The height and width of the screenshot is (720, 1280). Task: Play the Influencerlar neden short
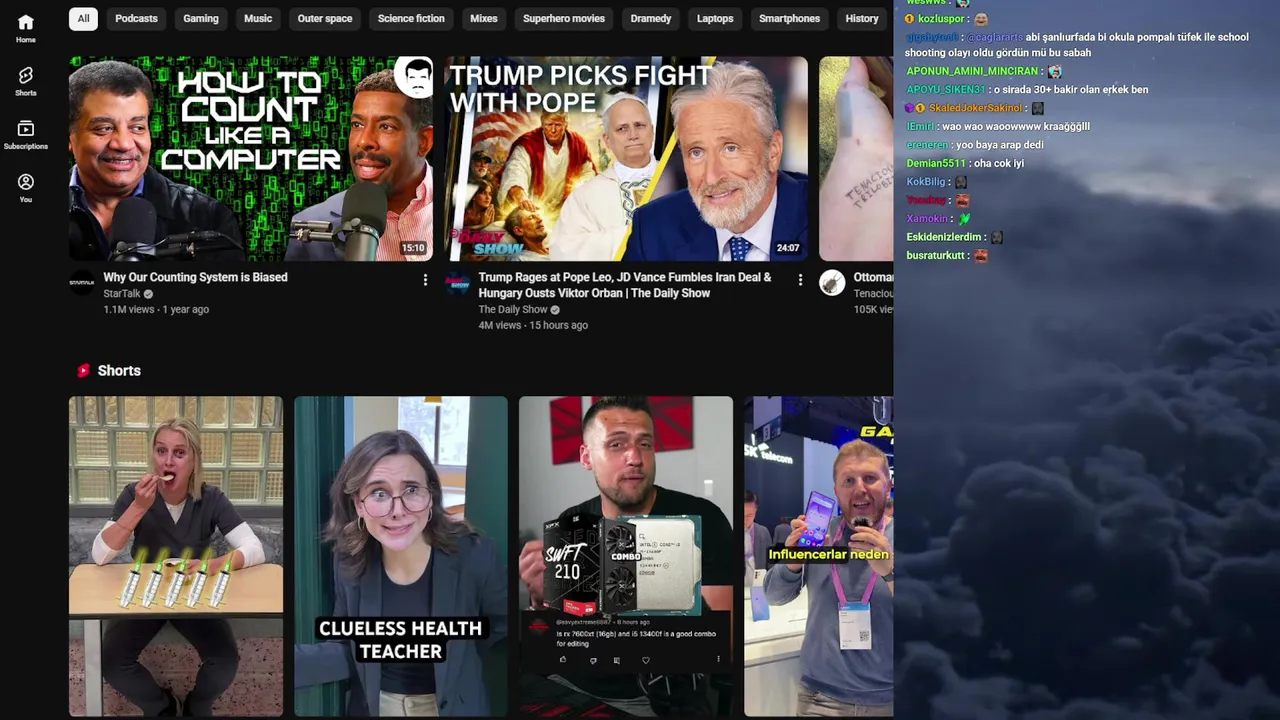pos(819,556)
